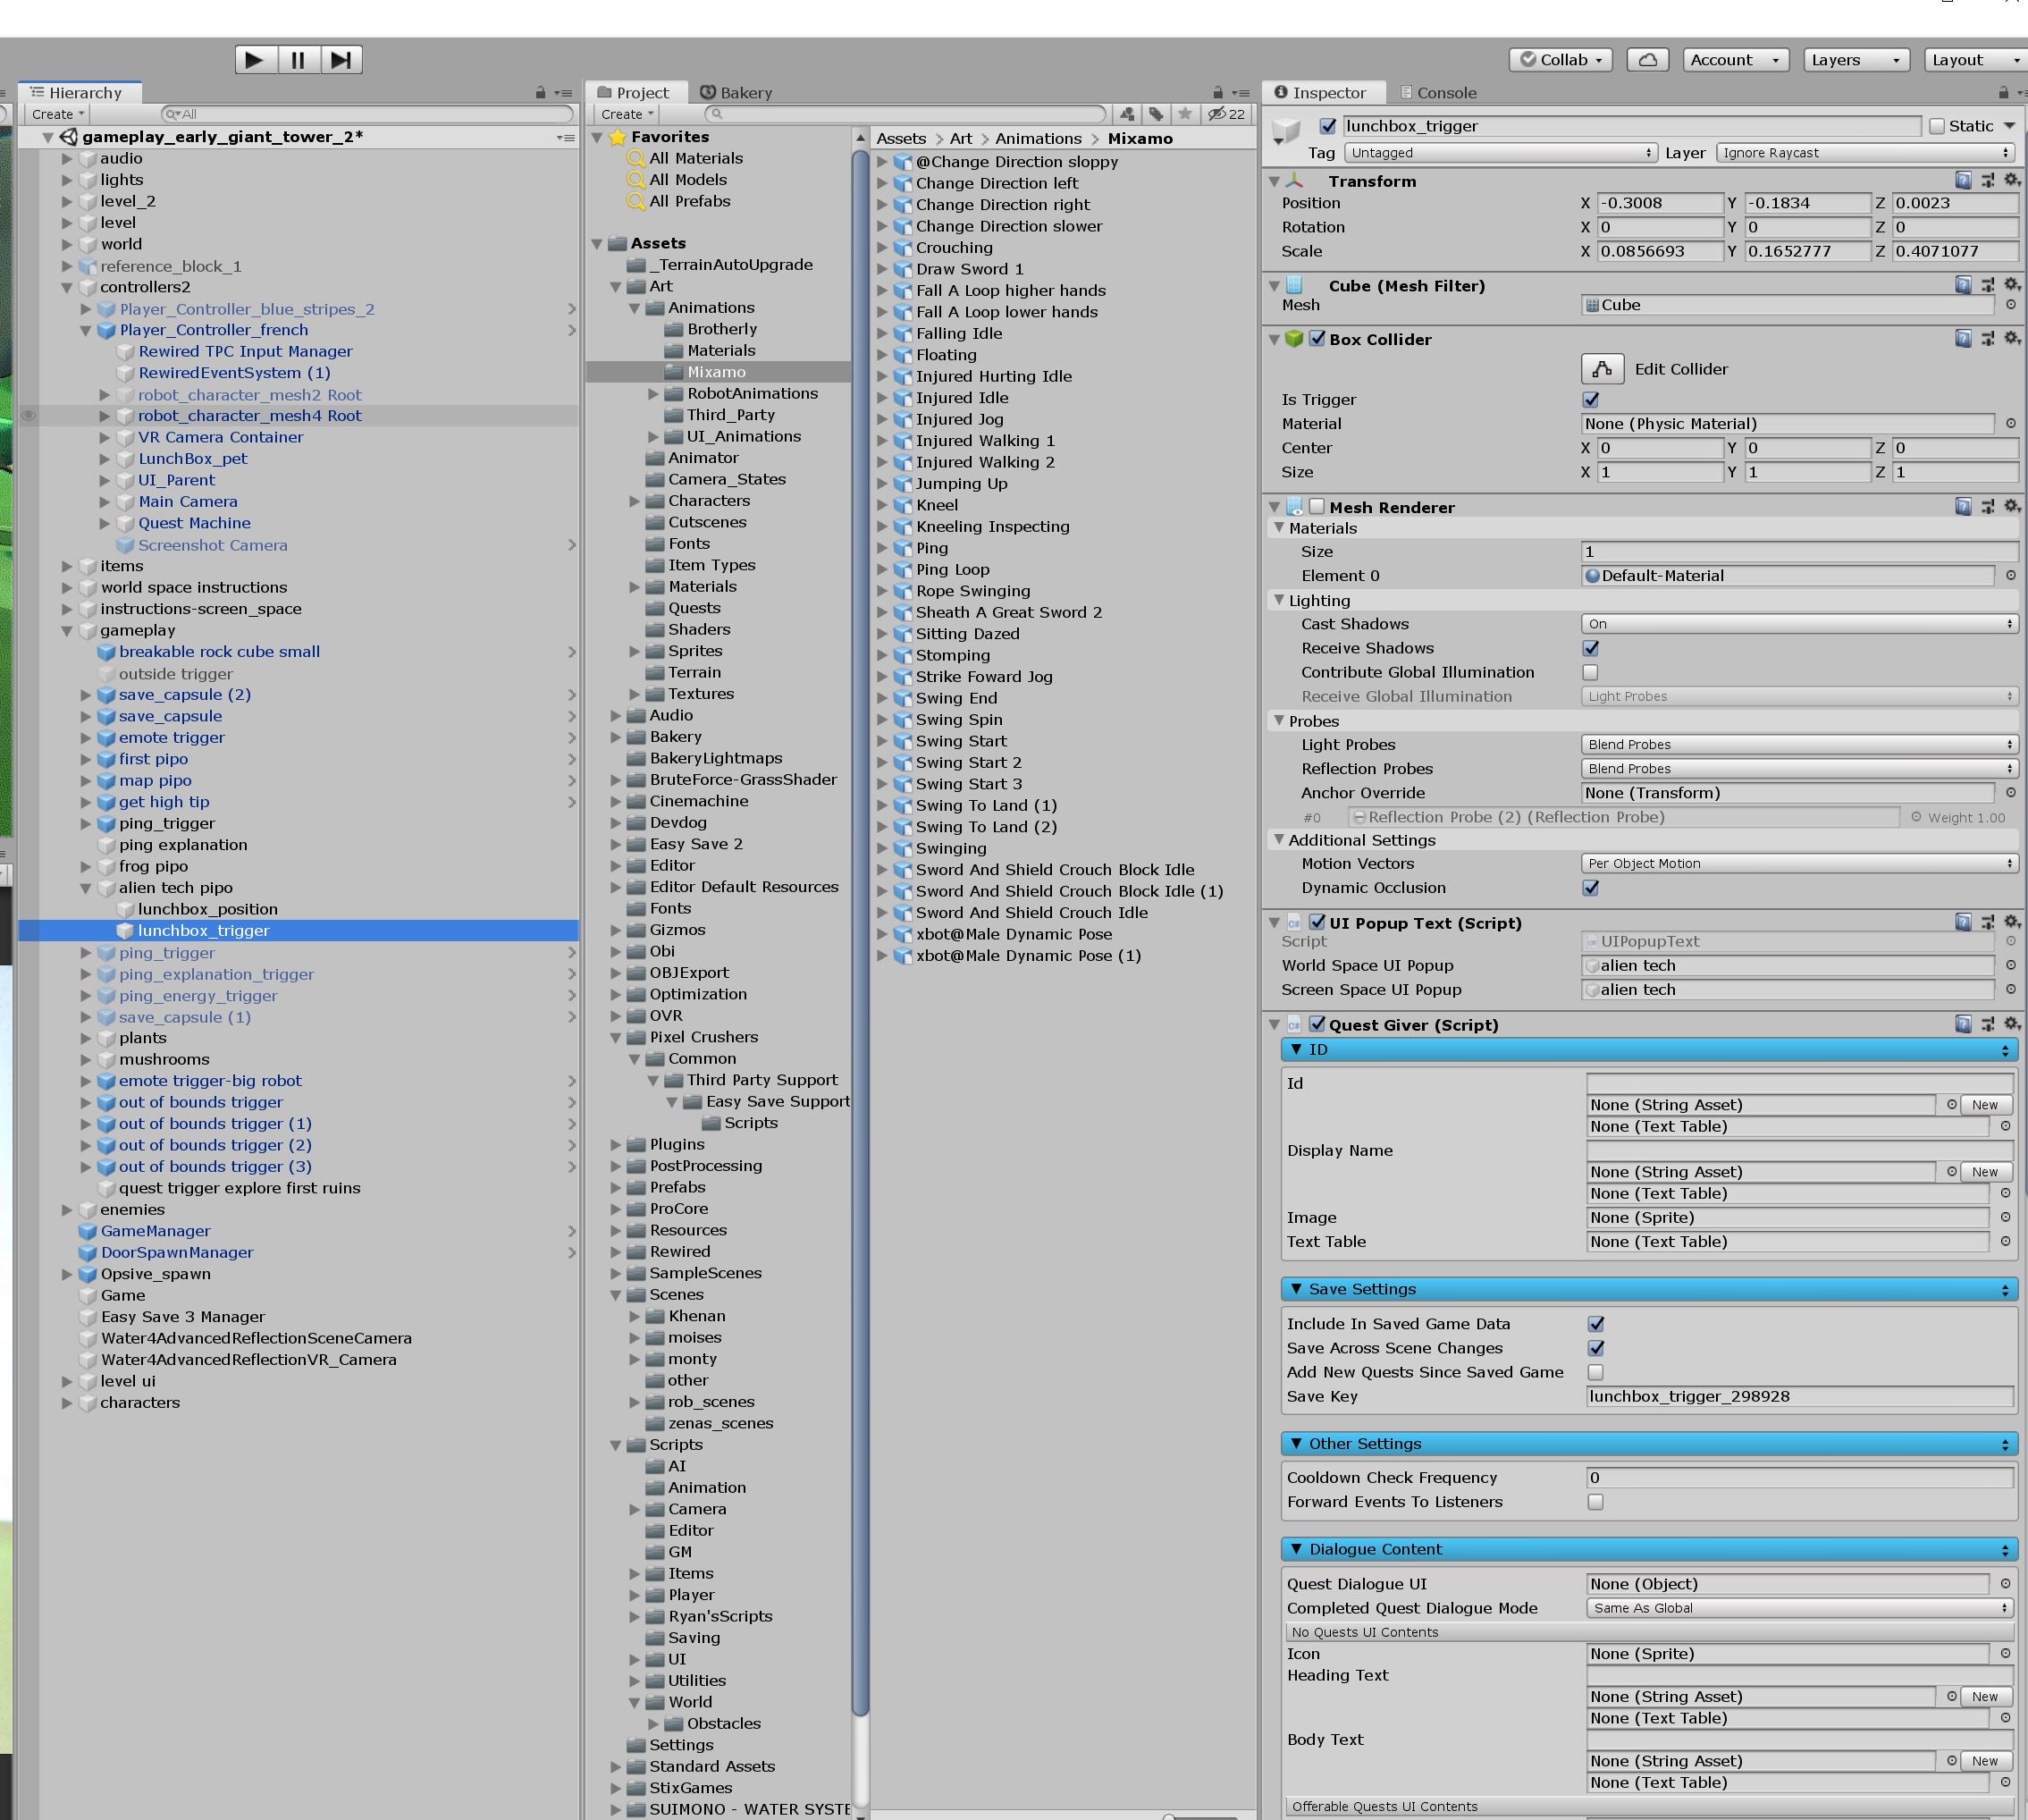Click the Edit Collider button icon
Image resolution: width=2028 pixels, height=1820 pixels.
click(1602, 369)
